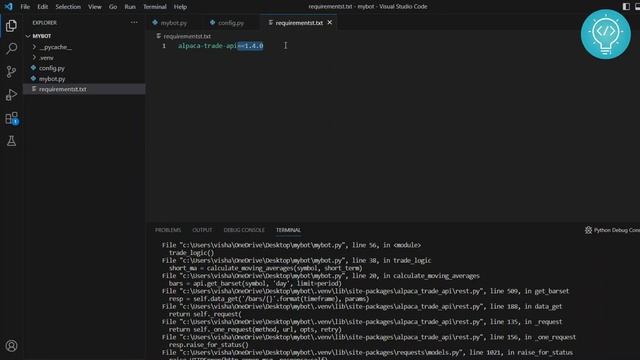Open the Edit menu
The image size is (640, 360).
[x=42, y=7]
